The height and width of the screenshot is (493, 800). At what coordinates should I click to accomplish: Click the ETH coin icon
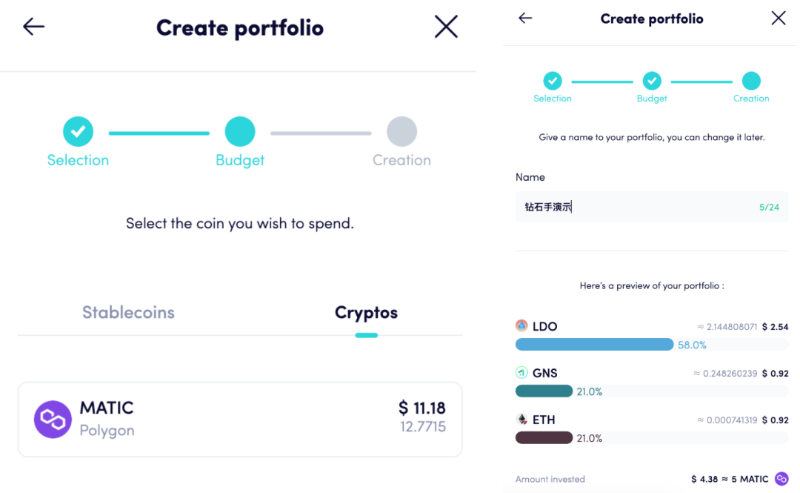[521, 420]
